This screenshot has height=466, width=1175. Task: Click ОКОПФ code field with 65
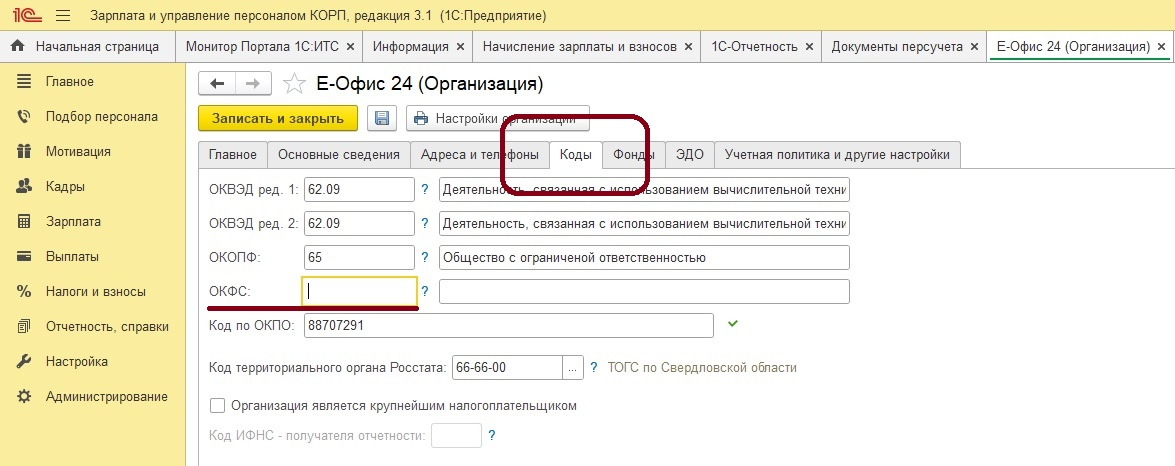pyautogui.click(x=359, y=258)
